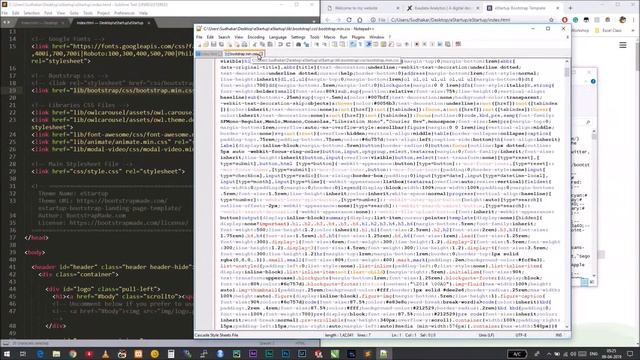Viewport: 640px width, 360px height.
Task: Open the Search menu in Notepad++
Action: [x=224, y=37]
